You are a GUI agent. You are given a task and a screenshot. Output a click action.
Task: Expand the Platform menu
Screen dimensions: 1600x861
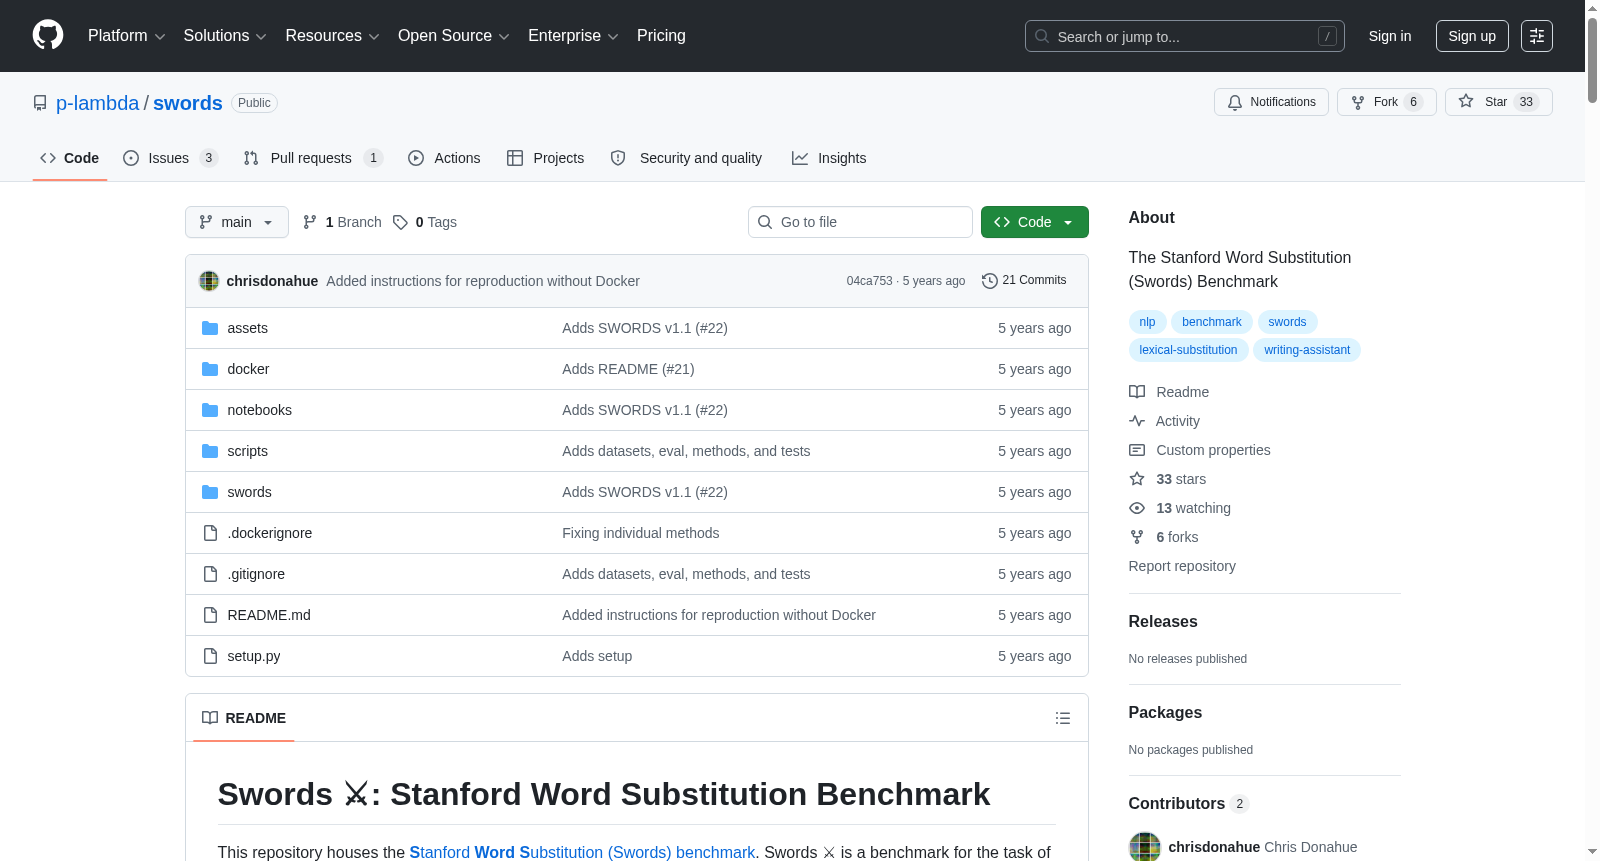point(126,36)
